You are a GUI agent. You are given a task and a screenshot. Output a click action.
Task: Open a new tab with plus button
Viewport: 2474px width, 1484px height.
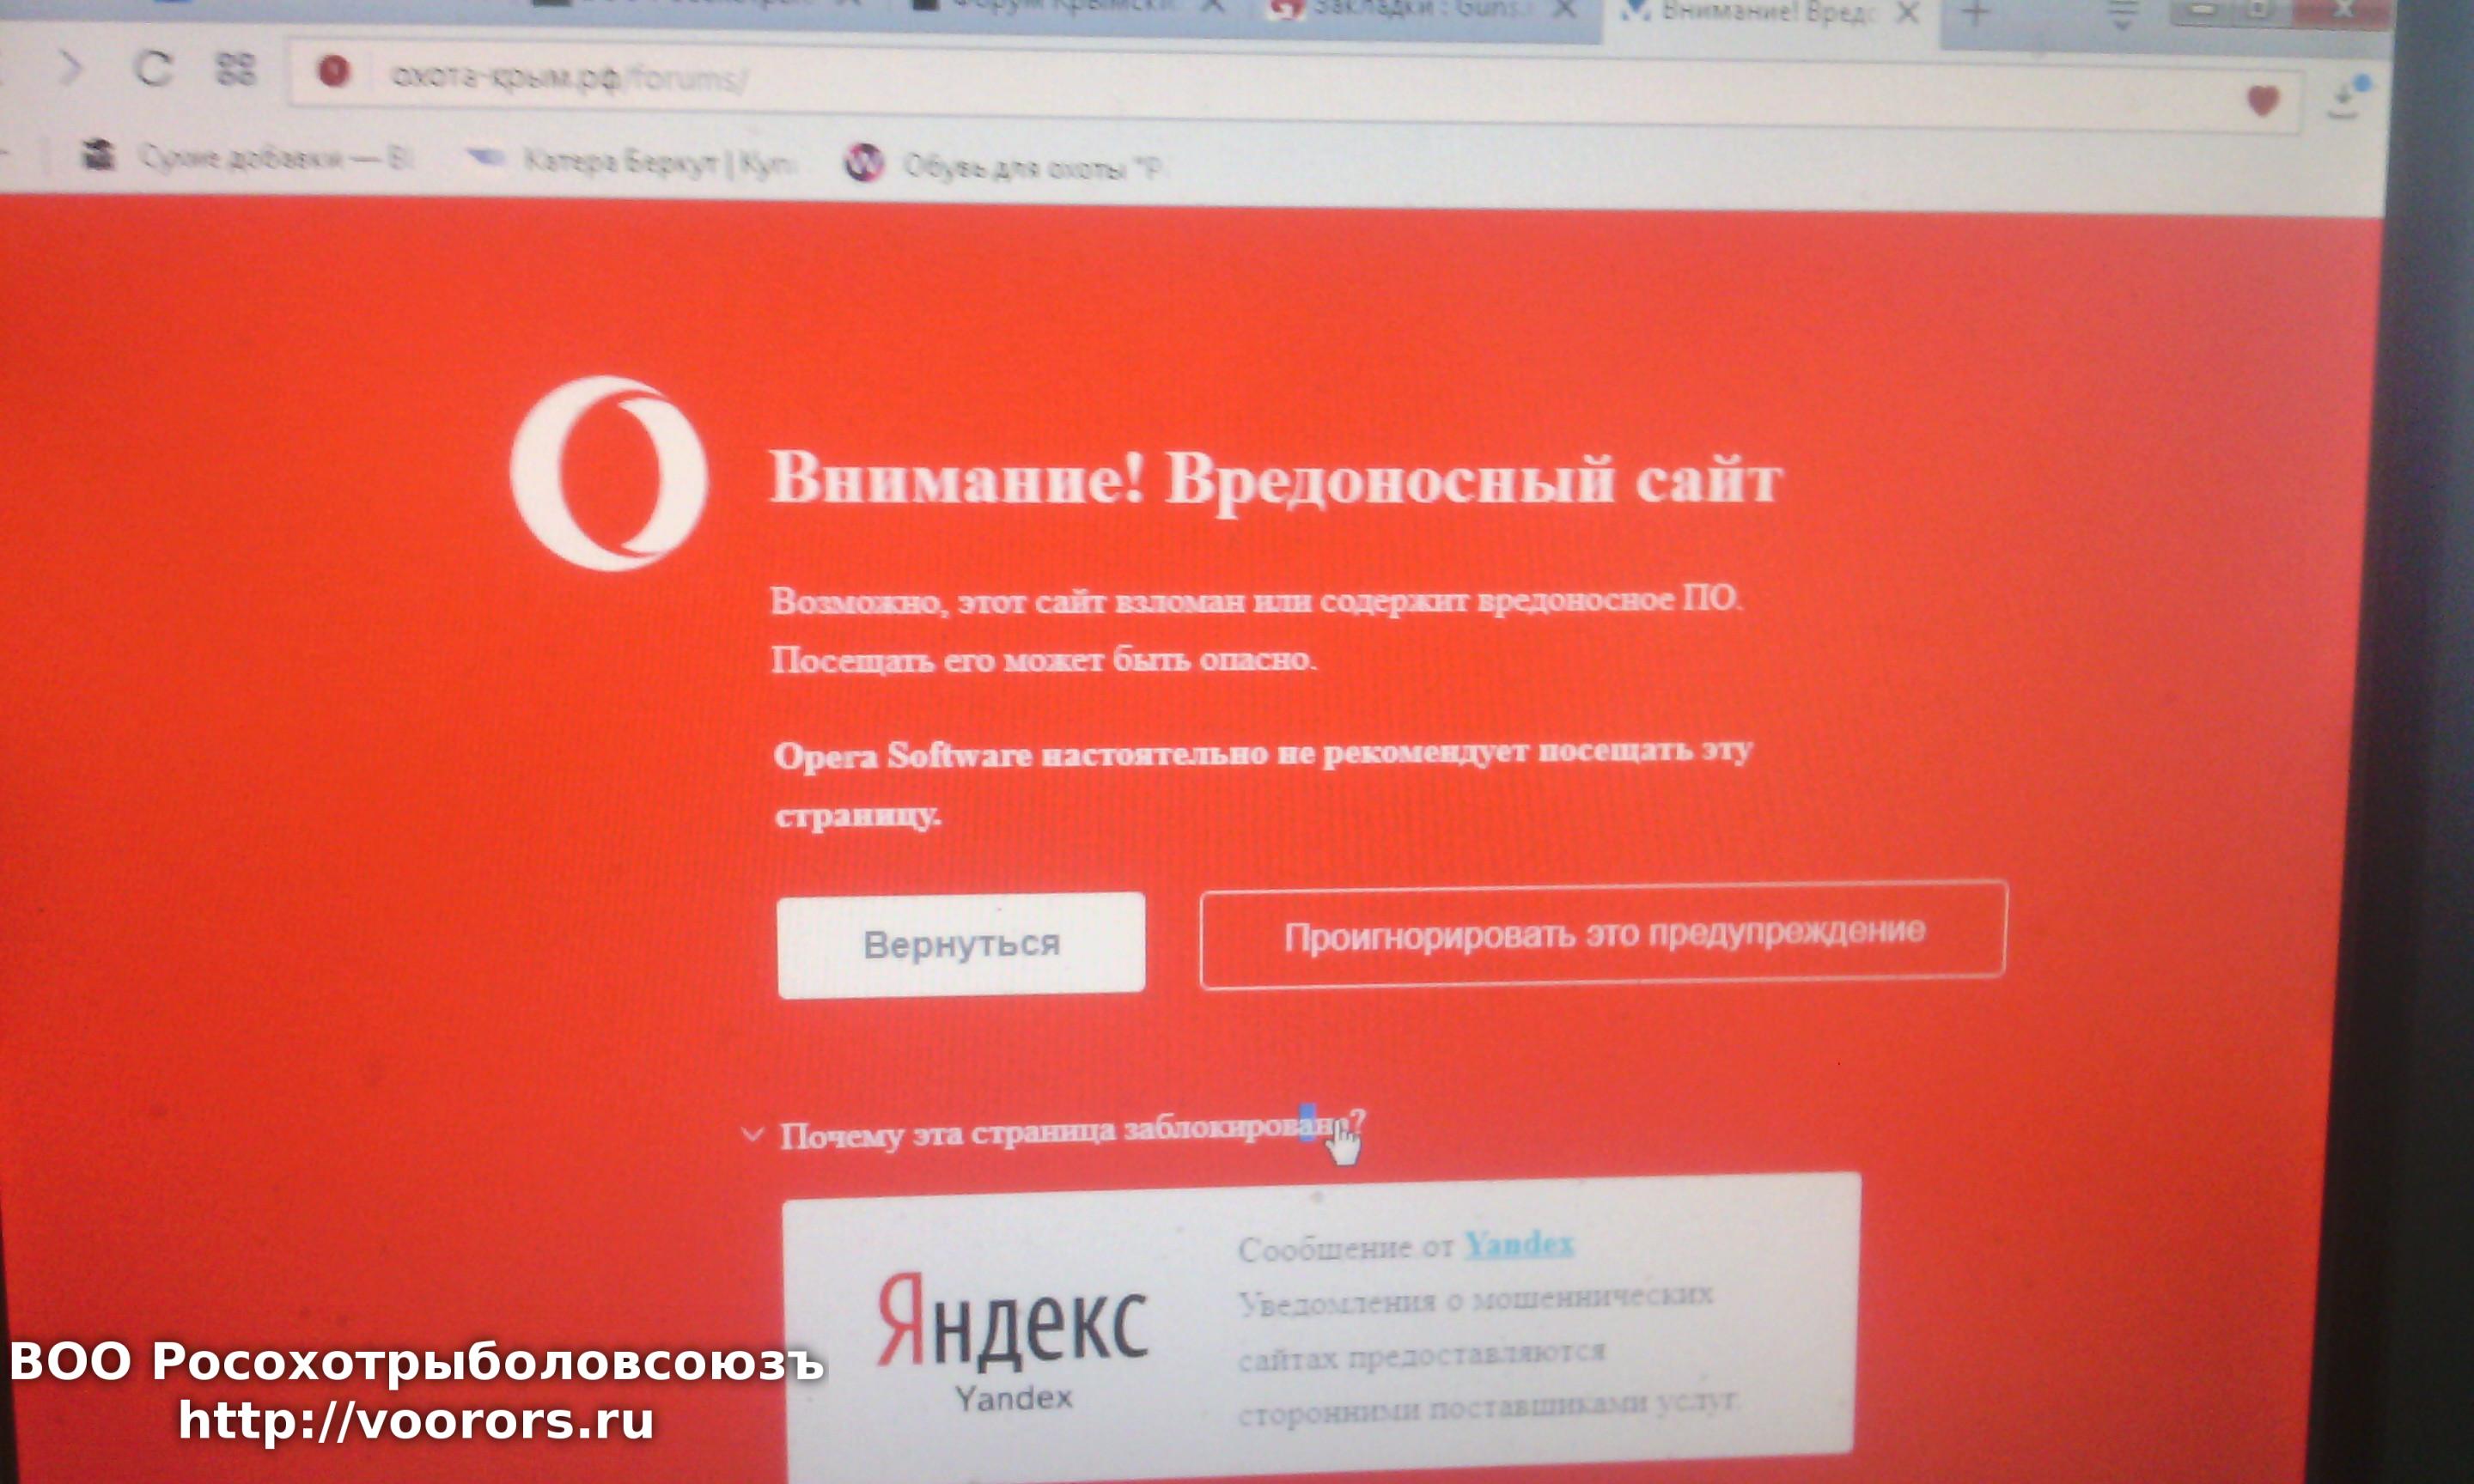coord(1975,13)
